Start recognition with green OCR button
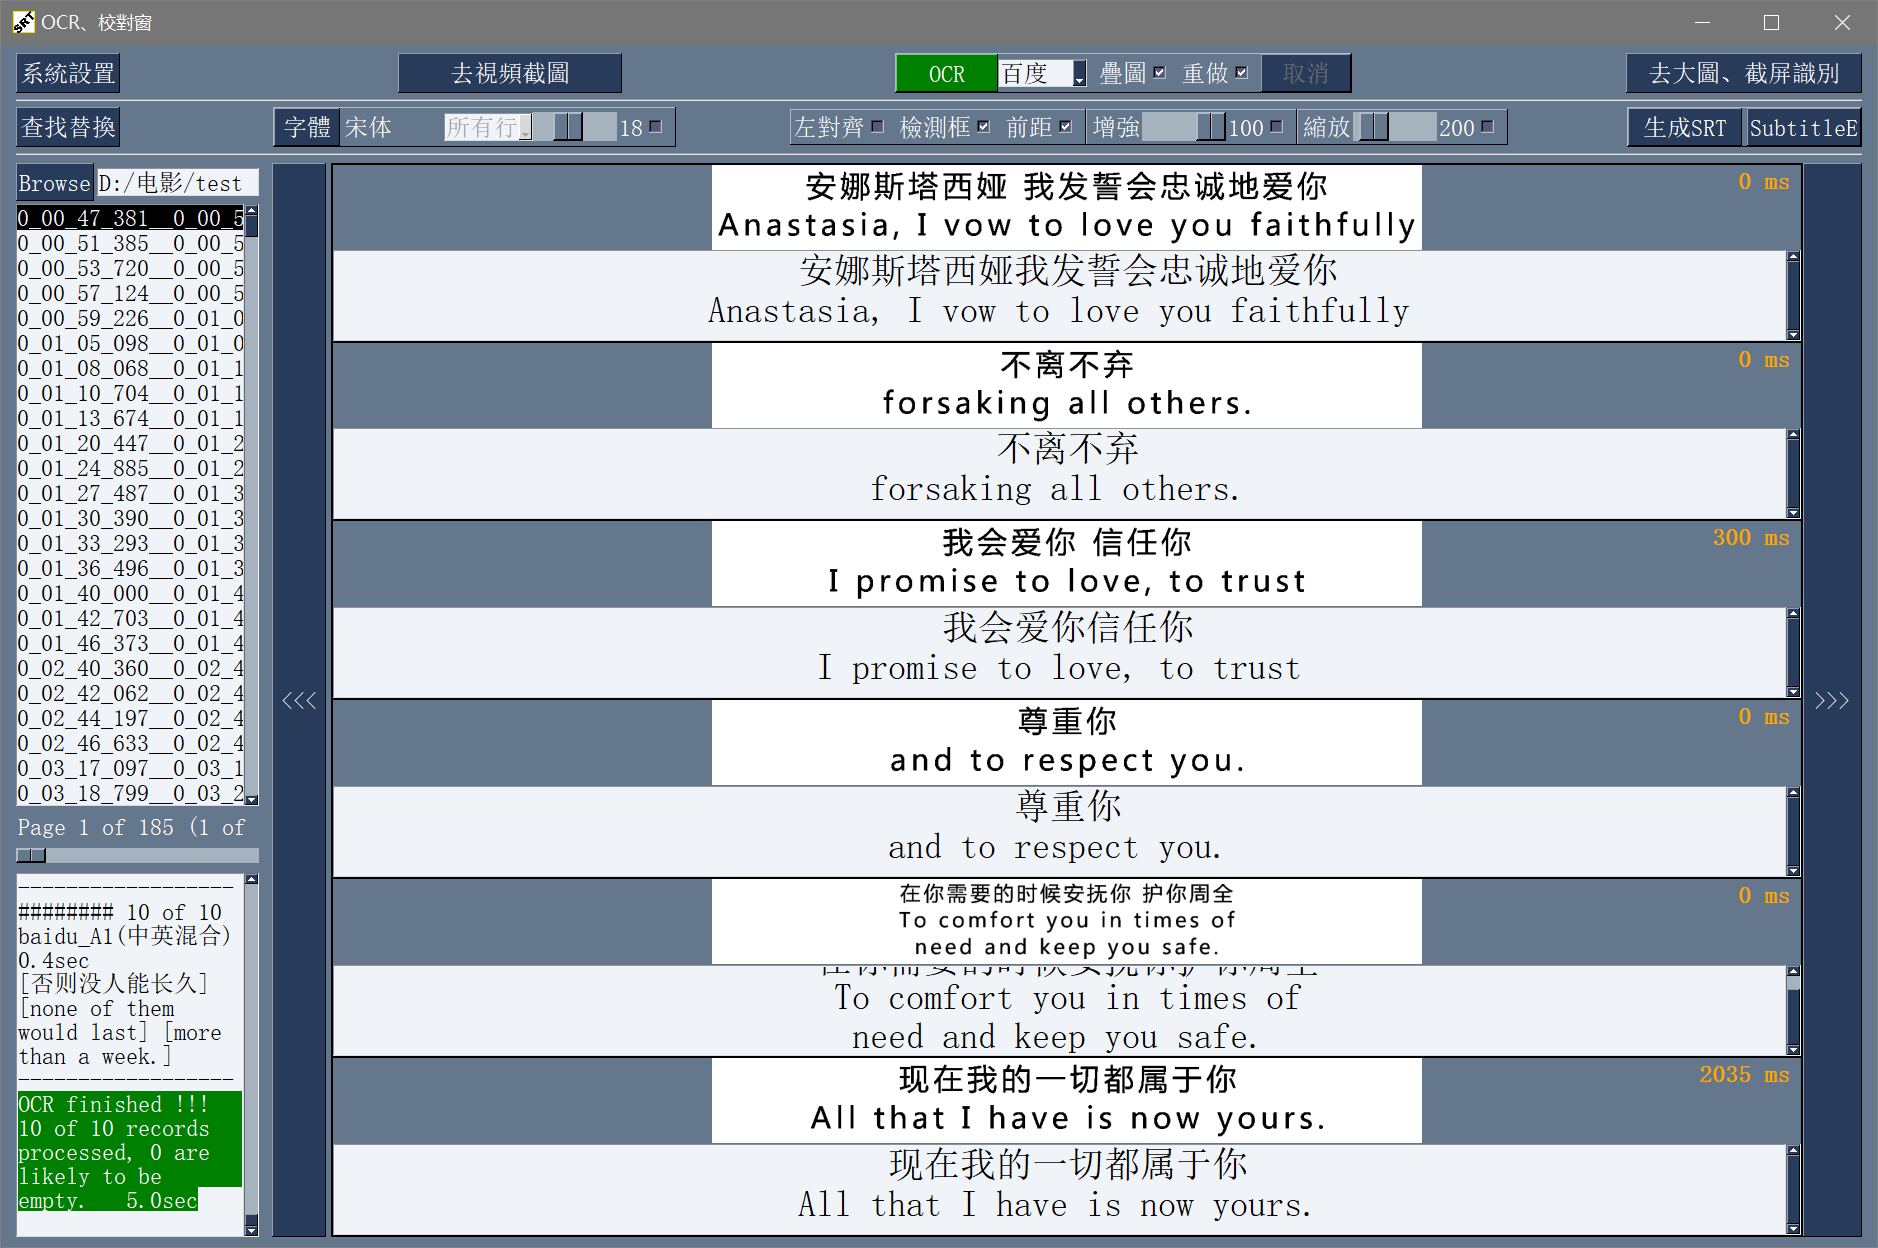The image size is (1878, 1248). (x=946, y=73)
